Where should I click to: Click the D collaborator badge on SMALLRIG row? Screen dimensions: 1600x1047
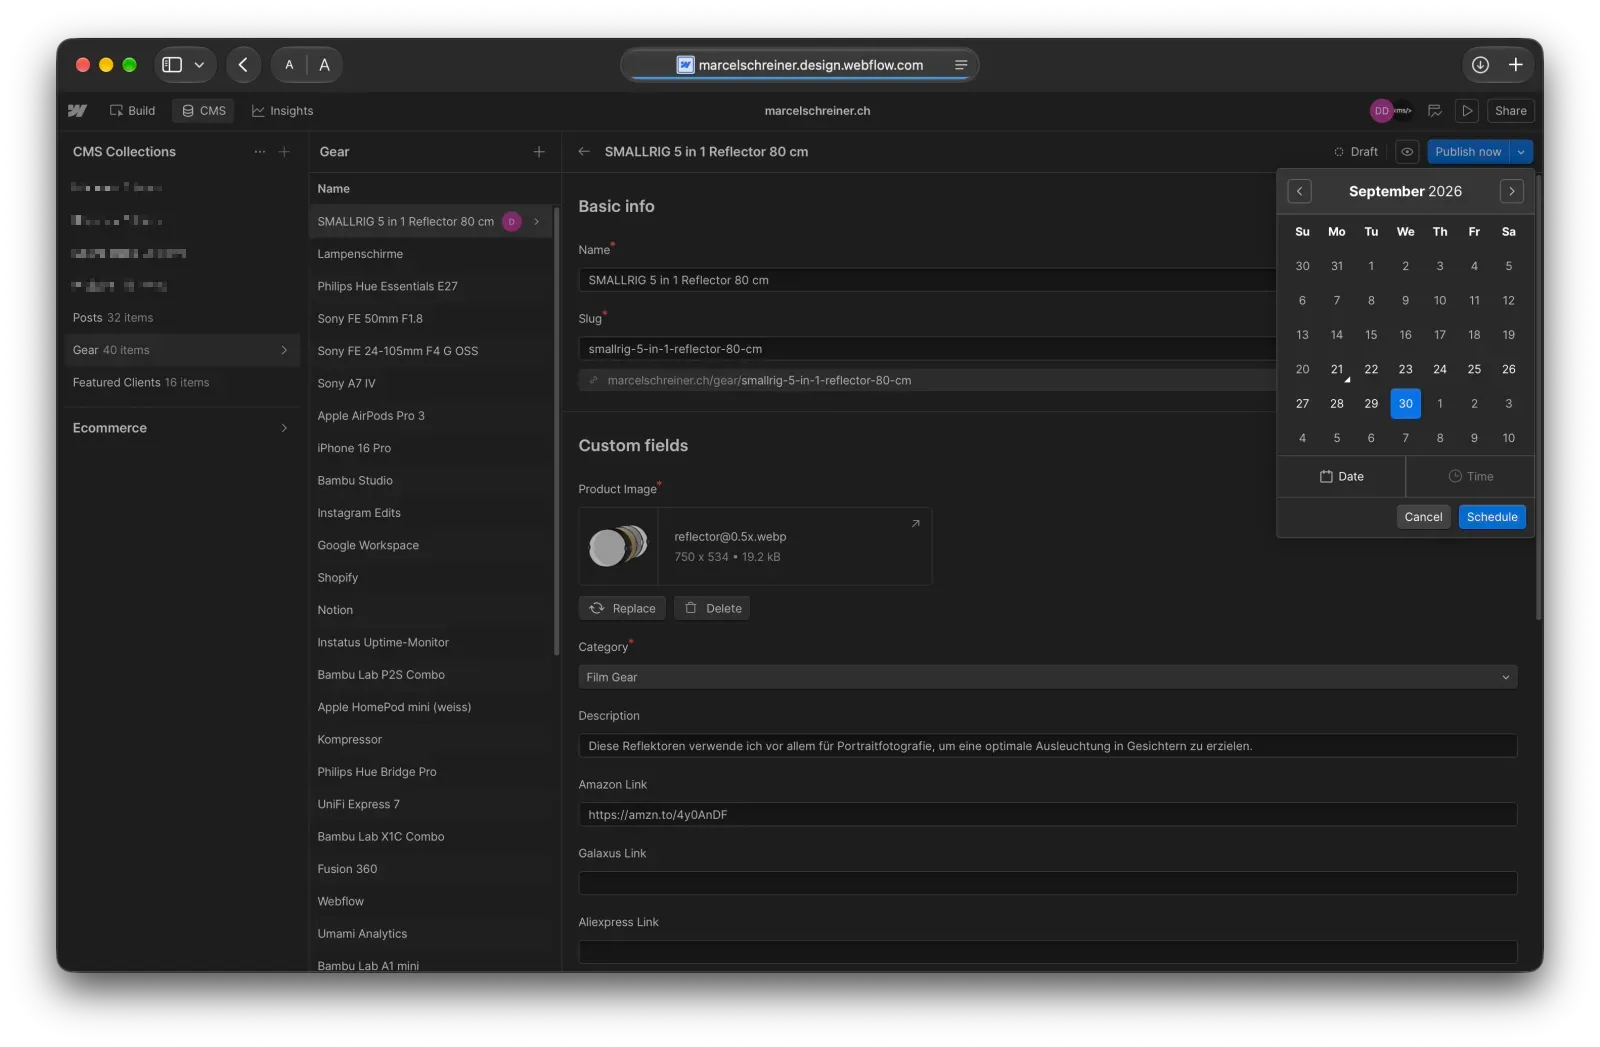point(511,222)
